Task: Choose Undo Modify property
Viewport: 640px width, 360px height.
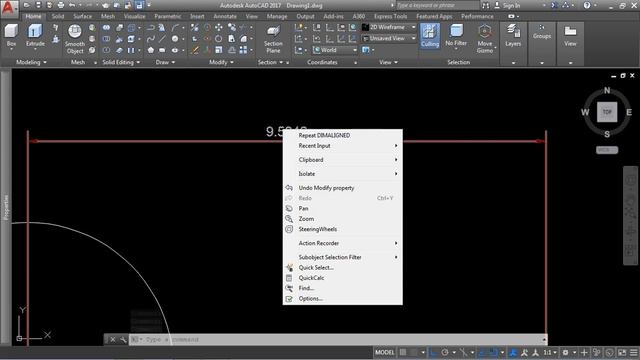Action: pos(342,188)
